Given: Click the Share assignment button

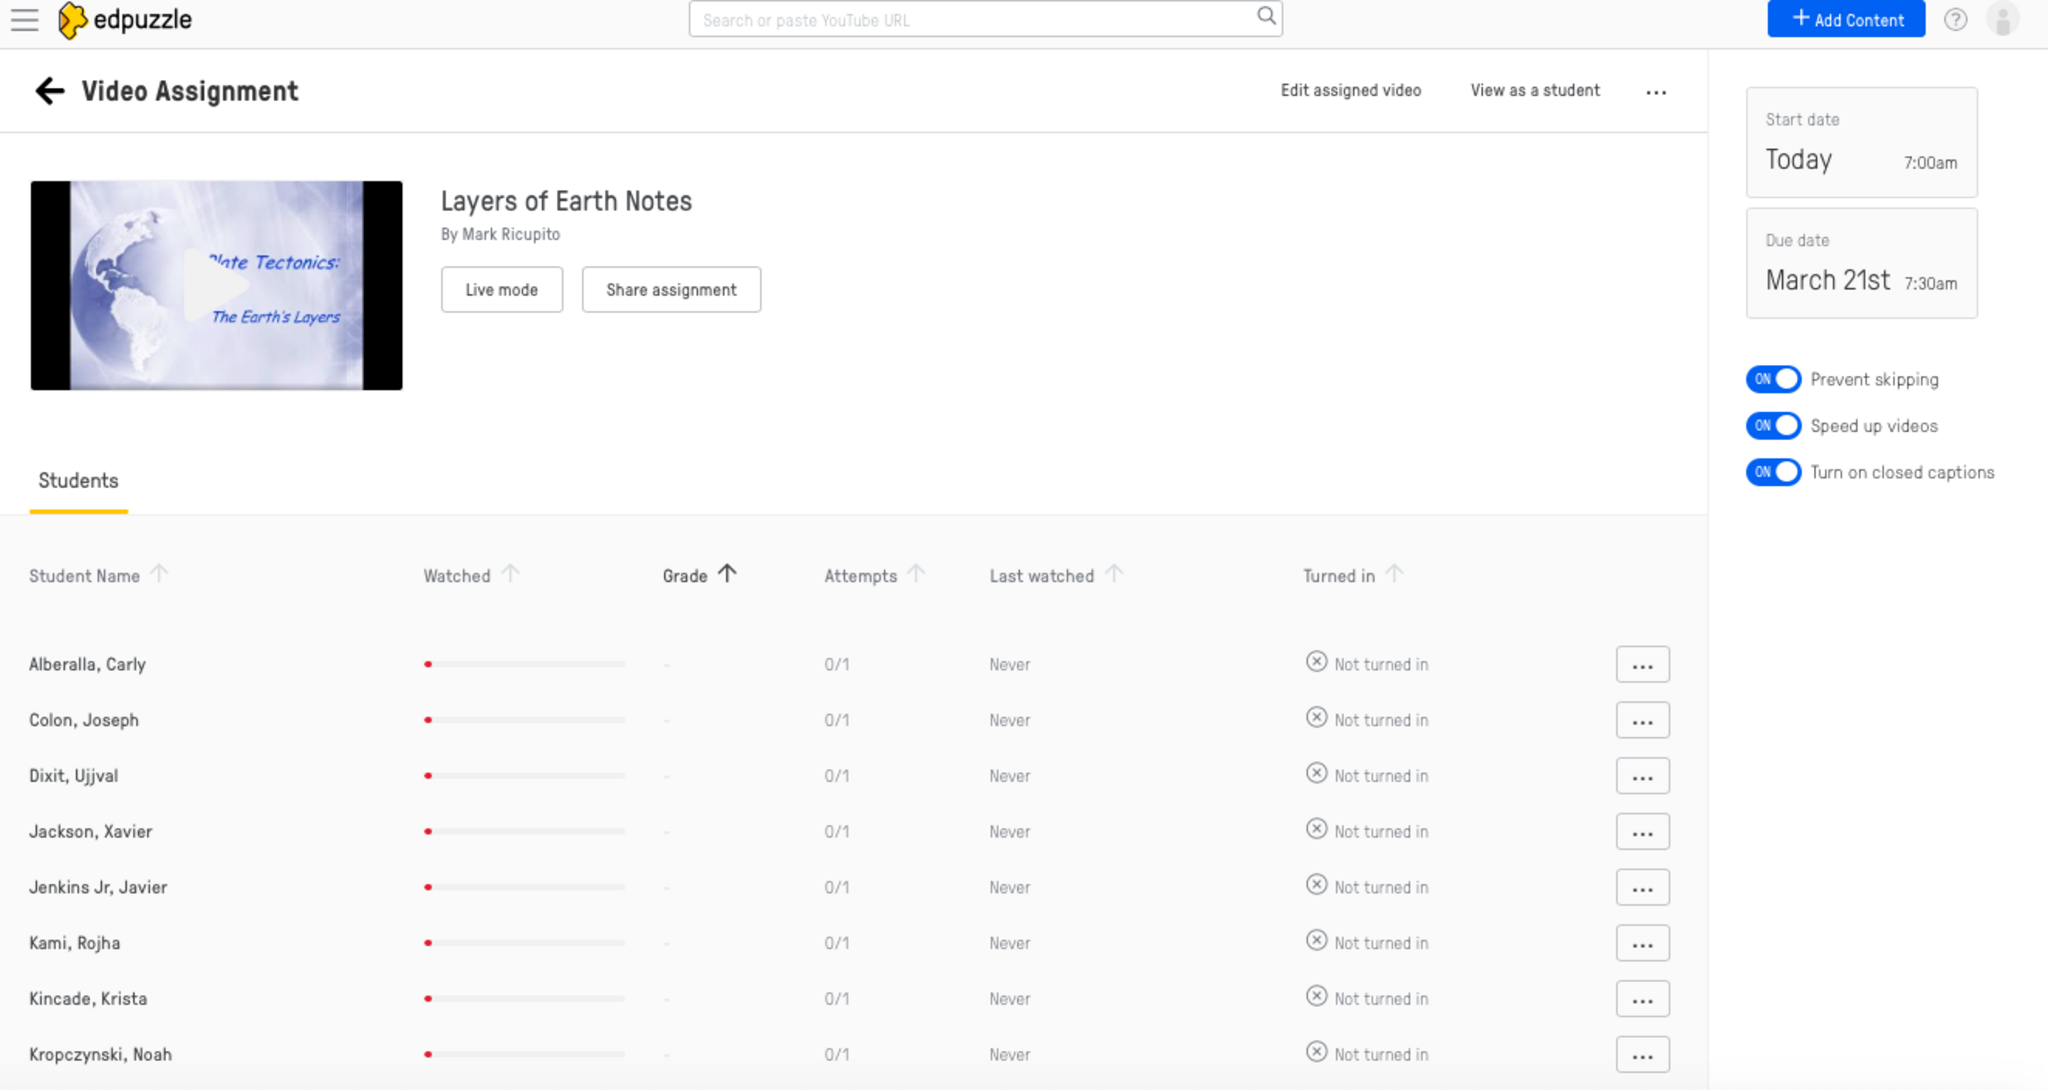Looking at the screenshot, I should [x=671, y=290].
